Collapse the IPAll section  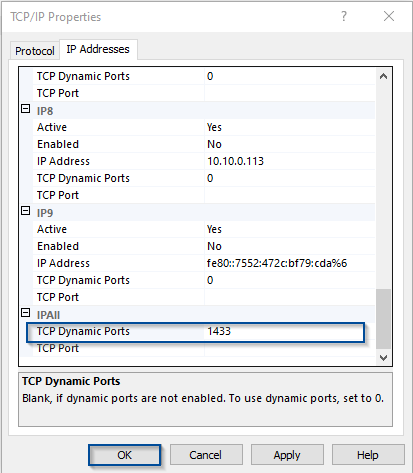[26, 313]
